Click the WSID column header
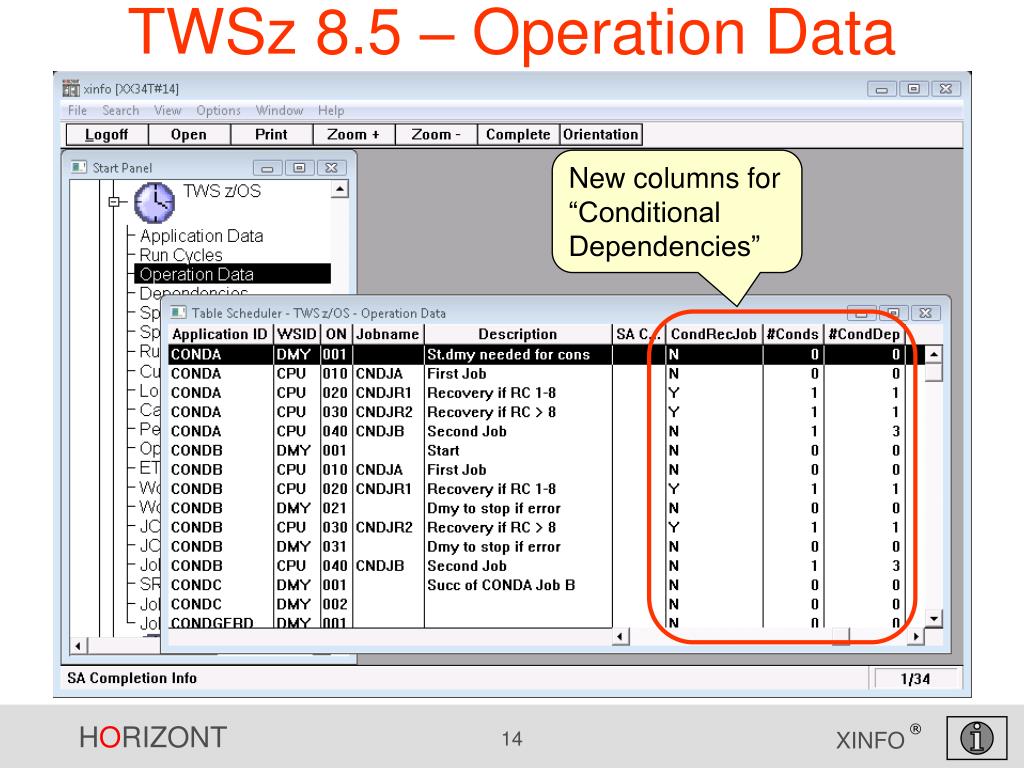This screenshot has width=1024, height=768. [296, 334]
